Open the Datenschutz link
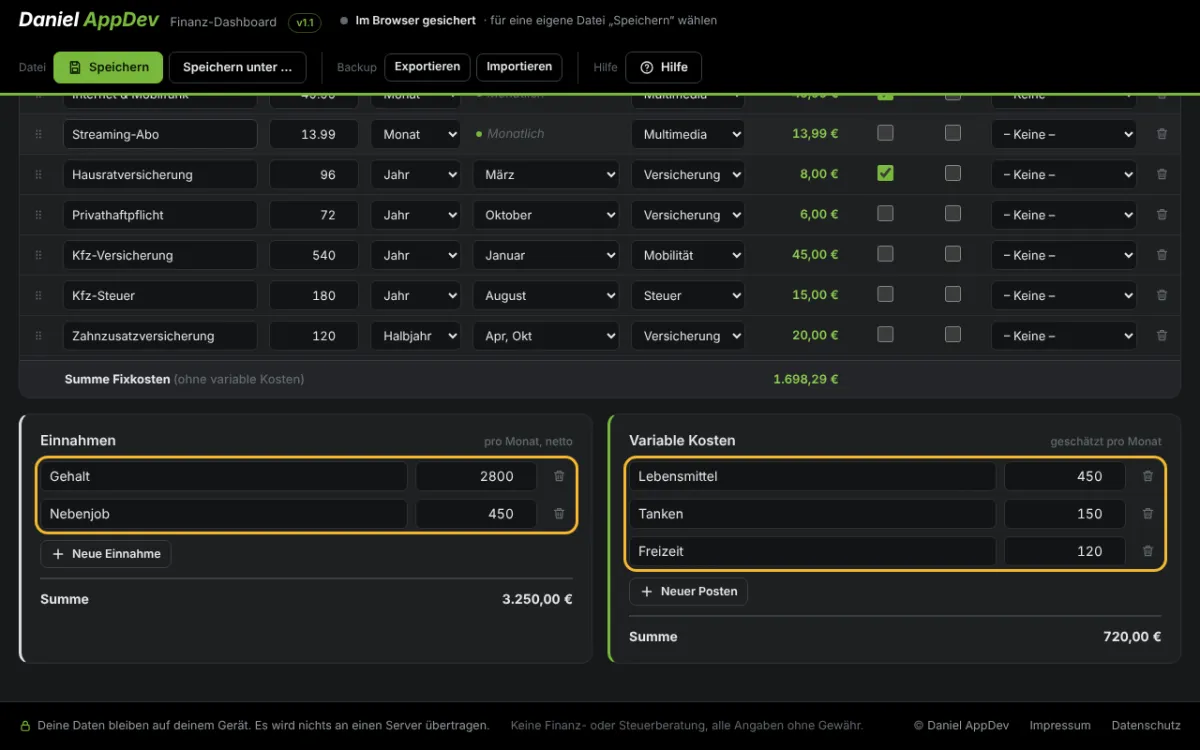 [1146, 725]
